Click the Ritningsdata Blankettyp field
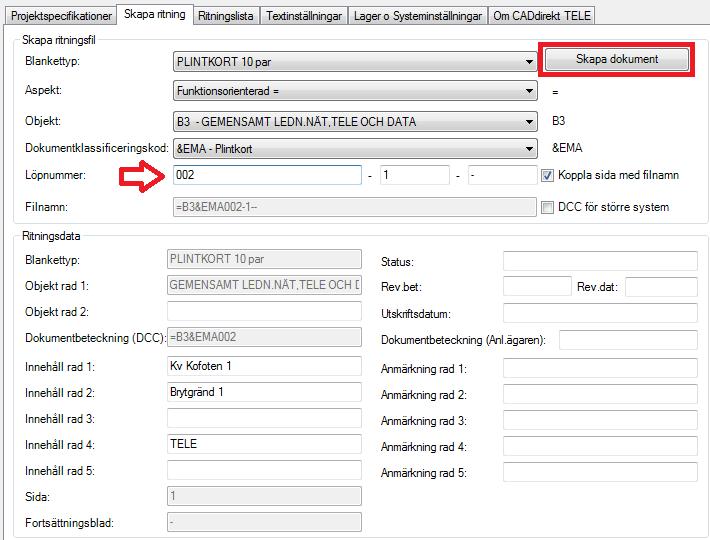710x540 pixels. [264, 259]
